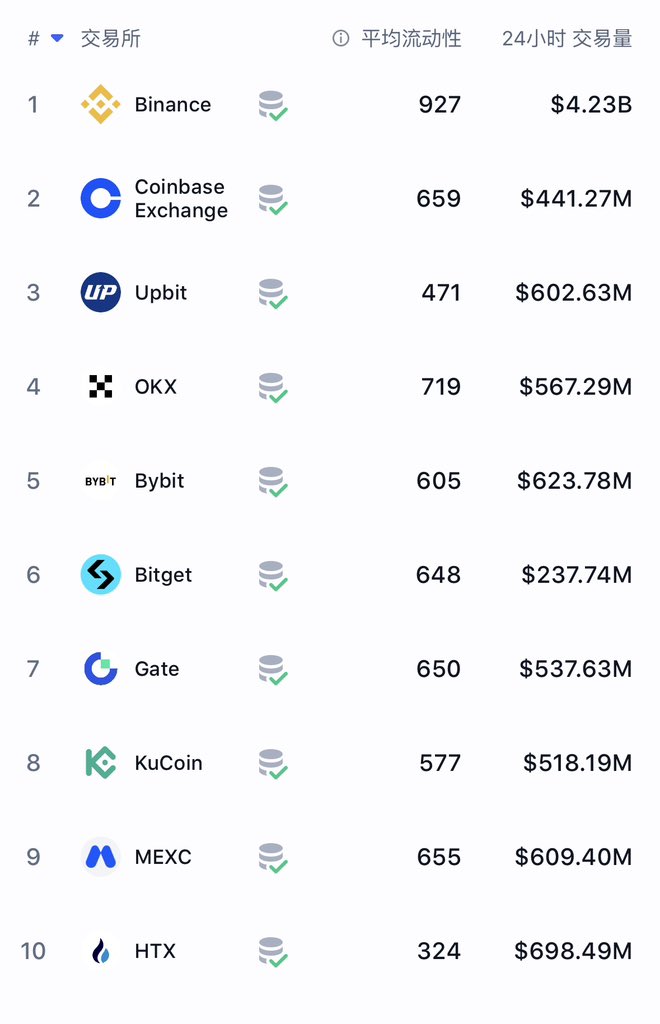Toggle the rank sort arrow next to #
Image resolution: width=660 pixels, height=1024 pixels.
point(57,39)
